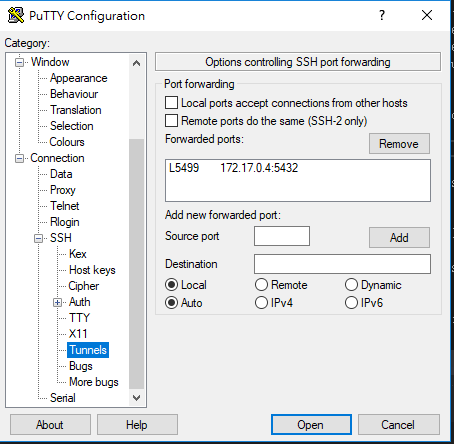Click the question mark help icon
The height and width of the screenshot is (444, 454).
[382, 15]
